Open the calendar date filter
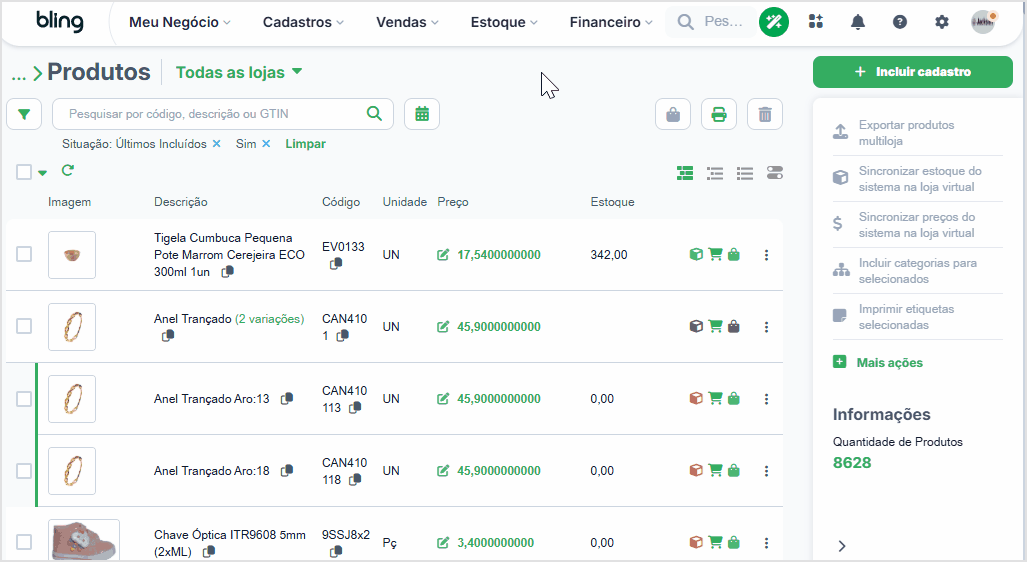The height and width of the screenshot is (562, 1027). [422, 114]
